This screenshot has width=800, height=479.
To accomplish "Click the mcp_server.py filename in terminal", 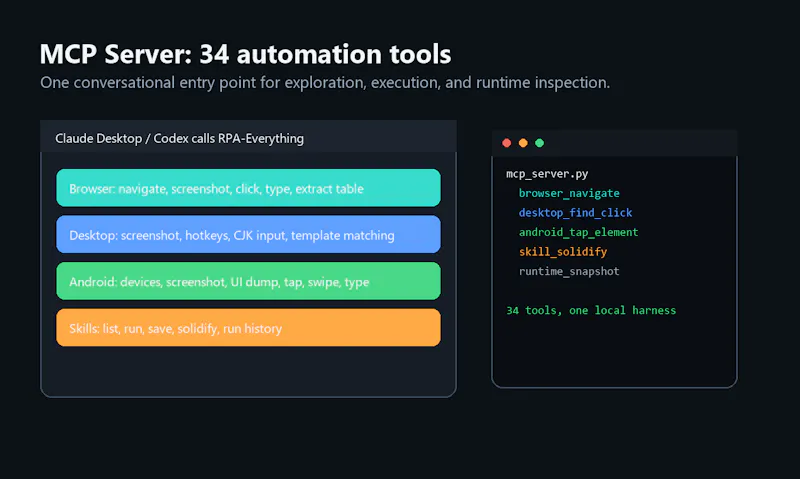I will (547, 174).
